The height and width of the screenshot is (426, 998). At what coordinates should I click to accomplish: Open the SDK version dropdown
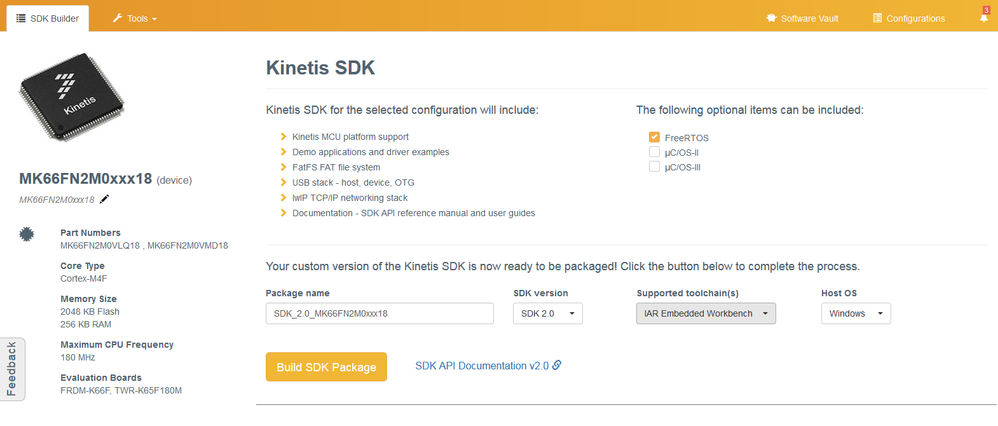pyautogui.click(x=547, y=313)
